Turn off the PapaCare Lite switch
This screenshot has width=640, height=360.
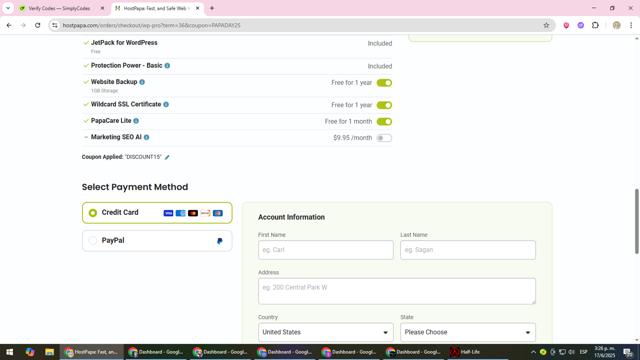[384, 122]
